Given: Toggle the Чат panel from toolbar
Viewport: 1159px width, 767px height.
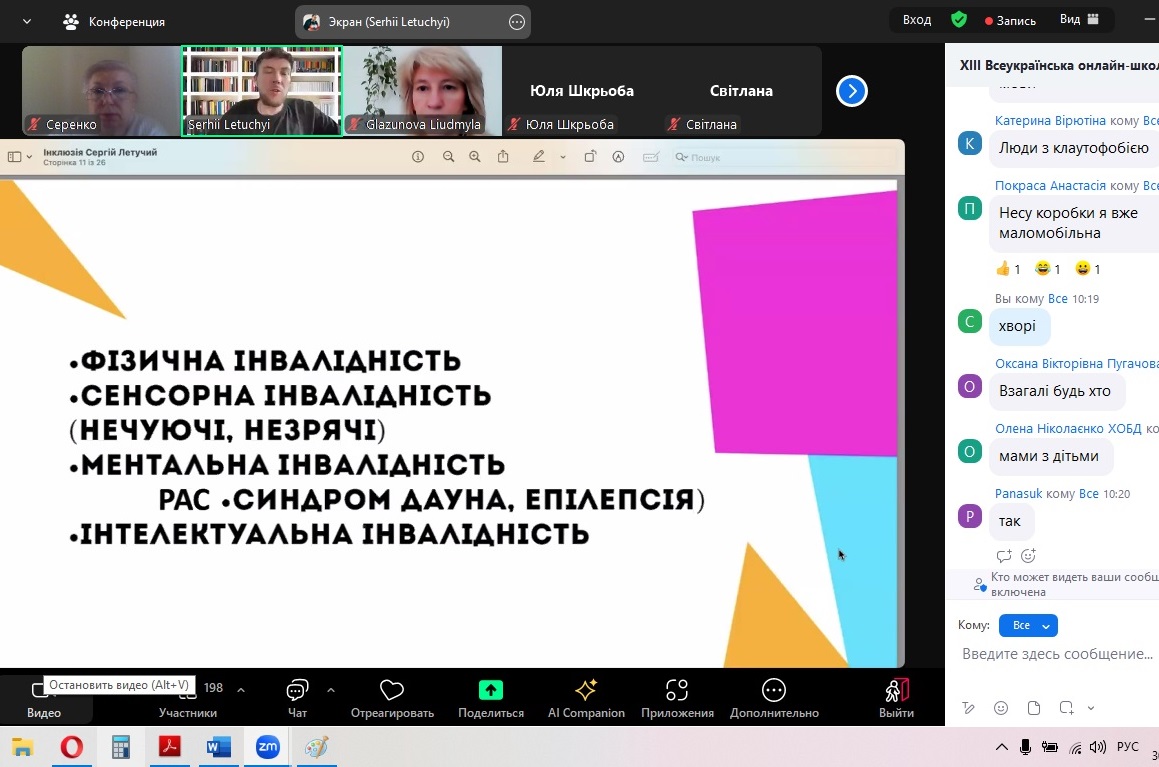Looking at the screenshot, I should pyautogui.click(x=297, y=698).
